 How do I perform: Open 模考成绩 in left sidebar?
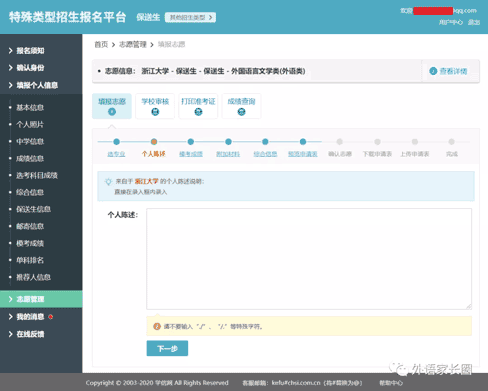point(30,243)
